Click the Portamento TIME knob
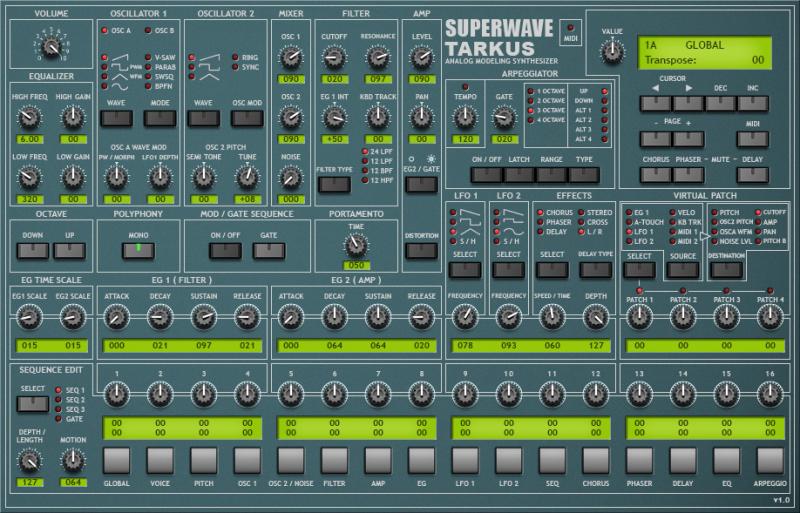 (x=356, y=245)
